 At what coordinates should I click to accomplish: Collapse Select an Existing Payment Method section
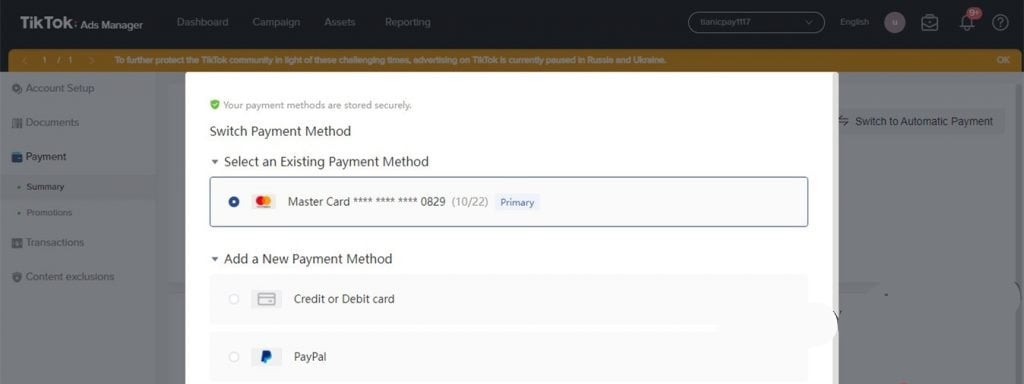pos(214,161)
